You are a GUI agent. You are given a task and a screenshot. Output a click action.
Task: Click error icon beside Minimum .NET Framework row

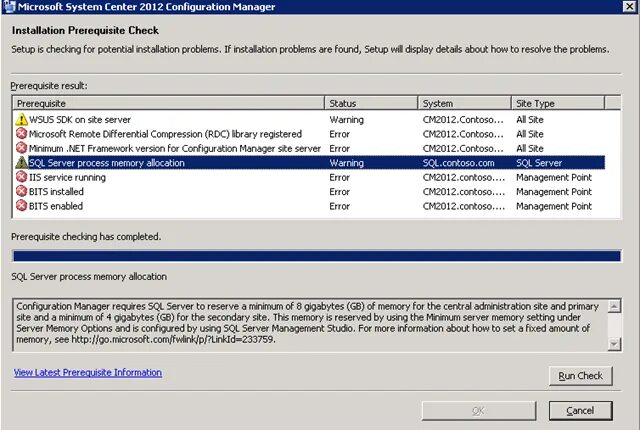(x=21, y=148)
